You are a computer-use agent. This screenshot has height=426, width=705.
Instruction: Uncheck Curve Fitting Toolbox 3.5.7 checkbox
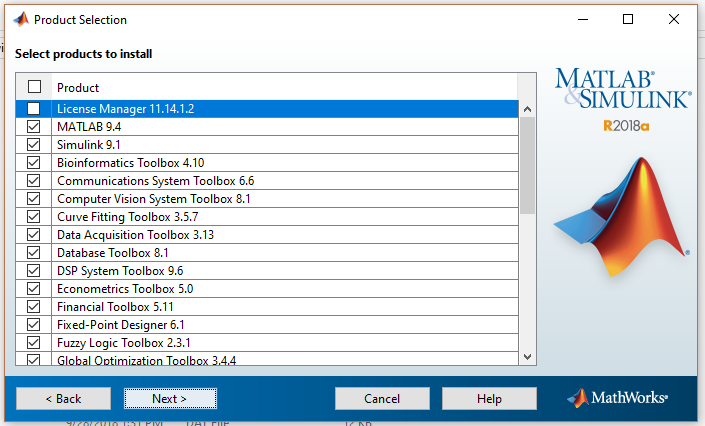(33, 216)
